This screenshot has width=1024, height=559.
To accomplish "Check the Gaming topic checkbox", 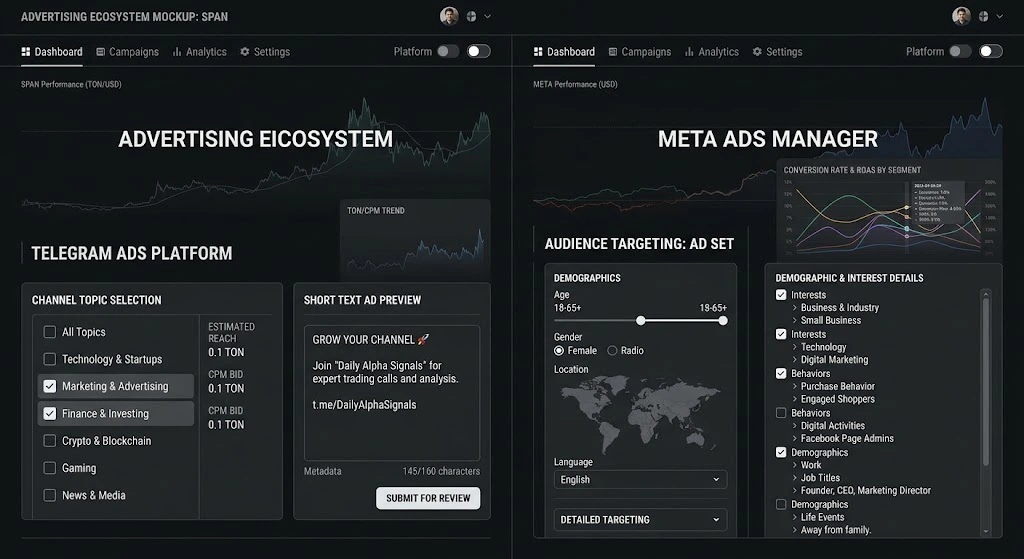I will click(50, 468).
